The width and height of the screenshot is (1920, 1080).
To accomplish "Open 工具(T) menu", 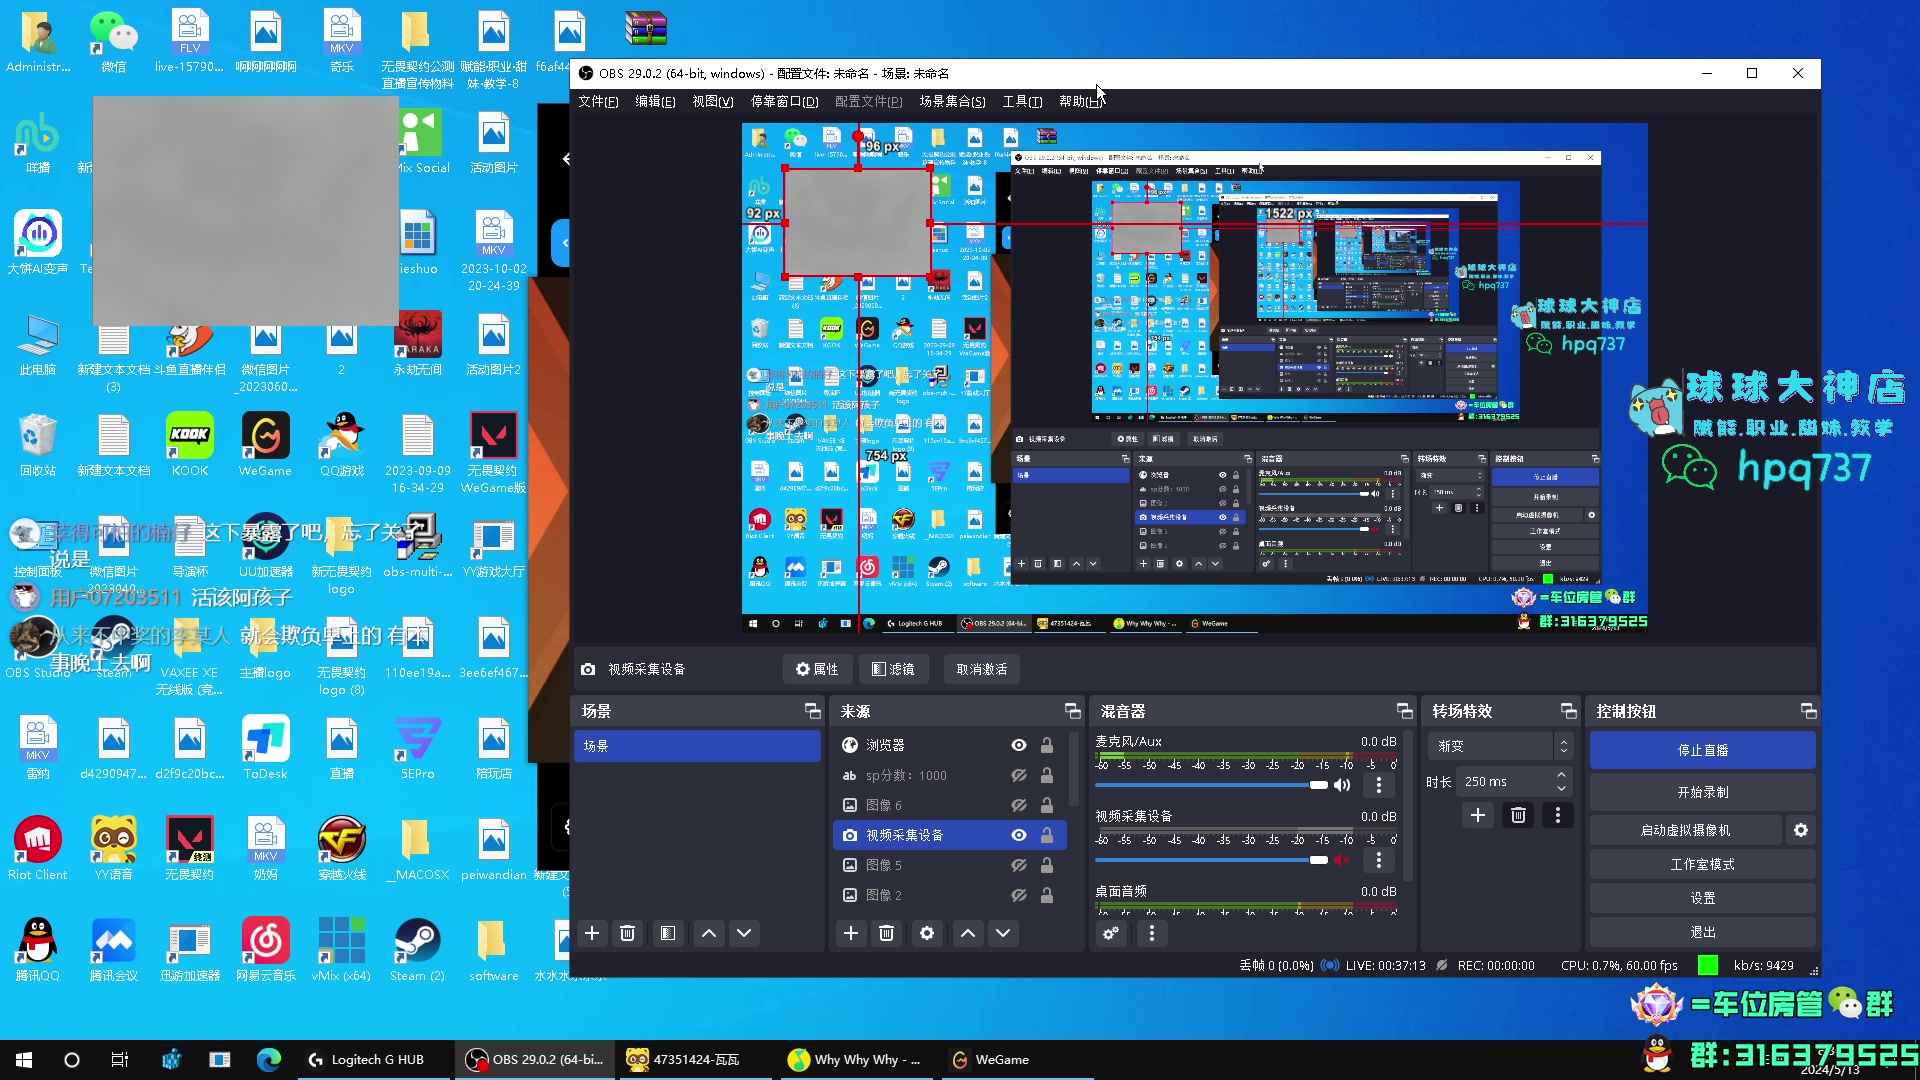I will point(1022,101).
